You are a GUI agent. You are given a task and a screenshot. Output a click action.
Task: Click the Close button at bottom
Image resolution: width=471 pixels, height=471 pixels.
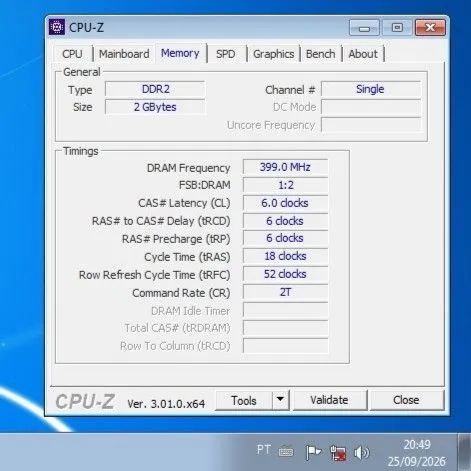pyautogui.click(x=406, y=400)
